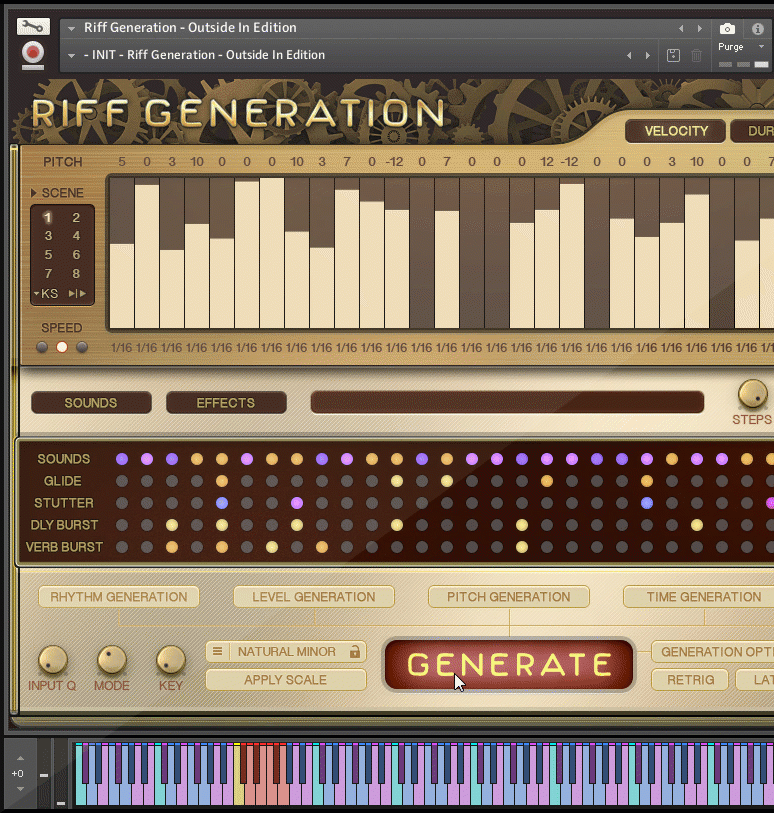Open the Natural Minor scale selector
The image size is (774, 813).
286,651
